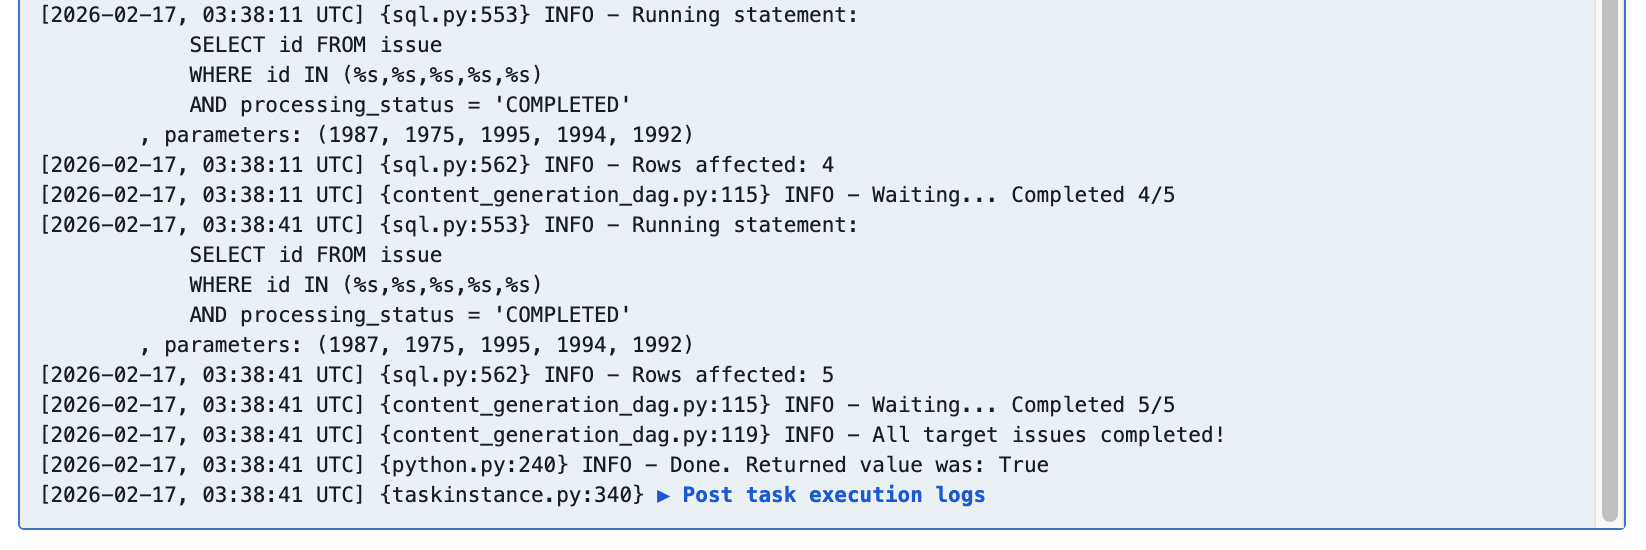Screen dimensions: 1646x550
Task: Click the first 'SELECT id FROM issue' line
Action: coord(315,46)
